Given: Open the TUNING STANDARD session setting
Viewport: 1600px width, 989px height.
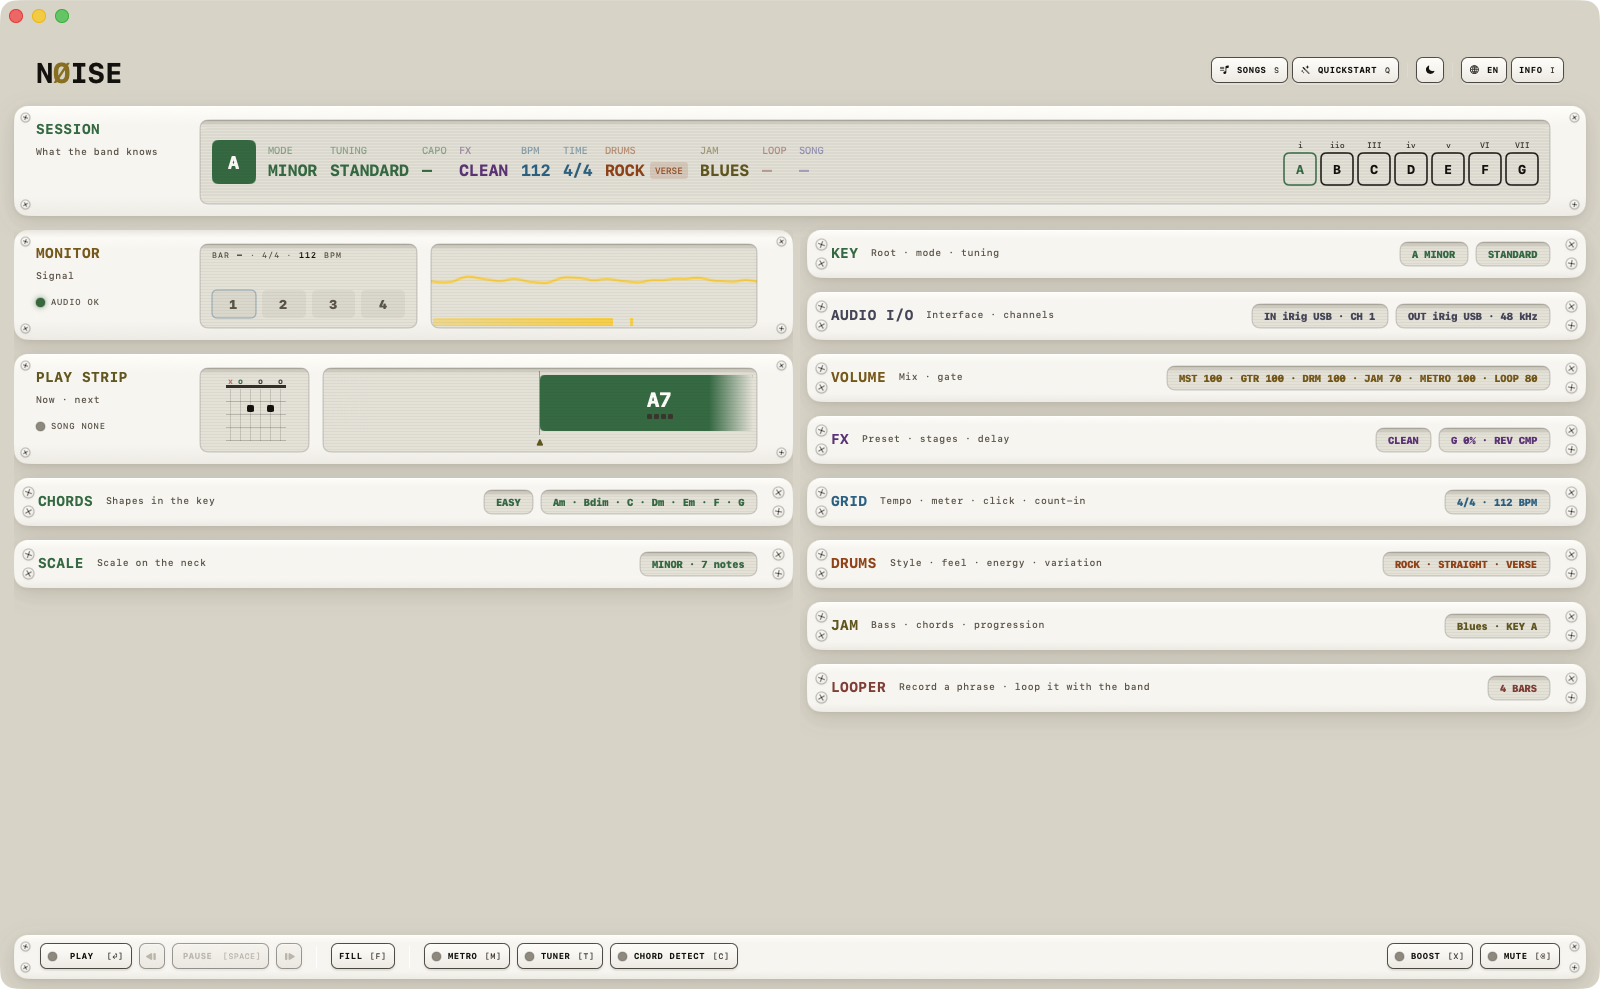Looking at the screenshot, I should [369, 163].
